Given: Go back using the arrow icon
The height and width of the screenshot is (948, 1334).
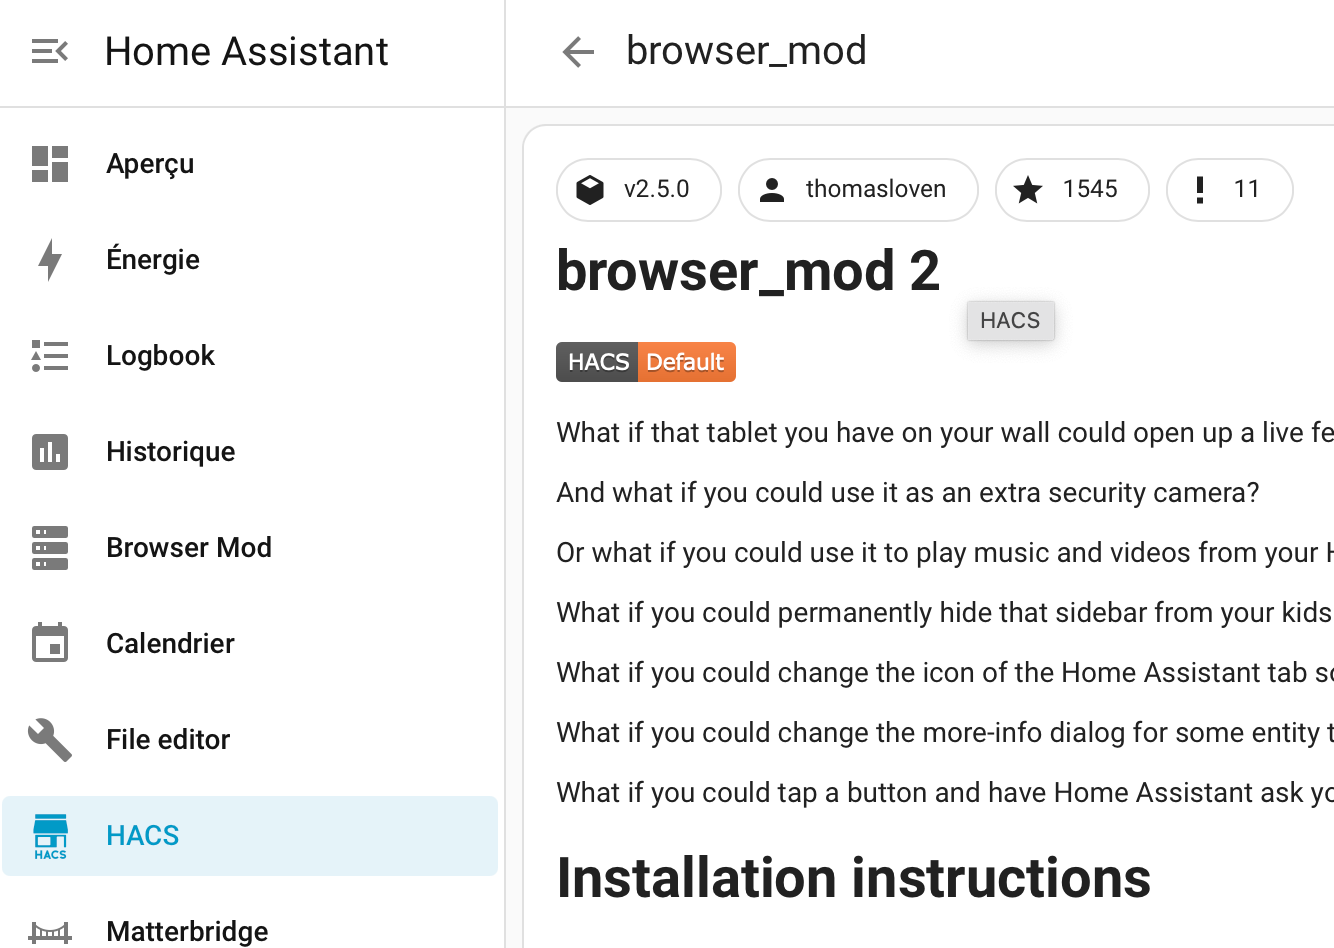Looking at the screenshot, I should pyautogui.click(x=578, y=51).
